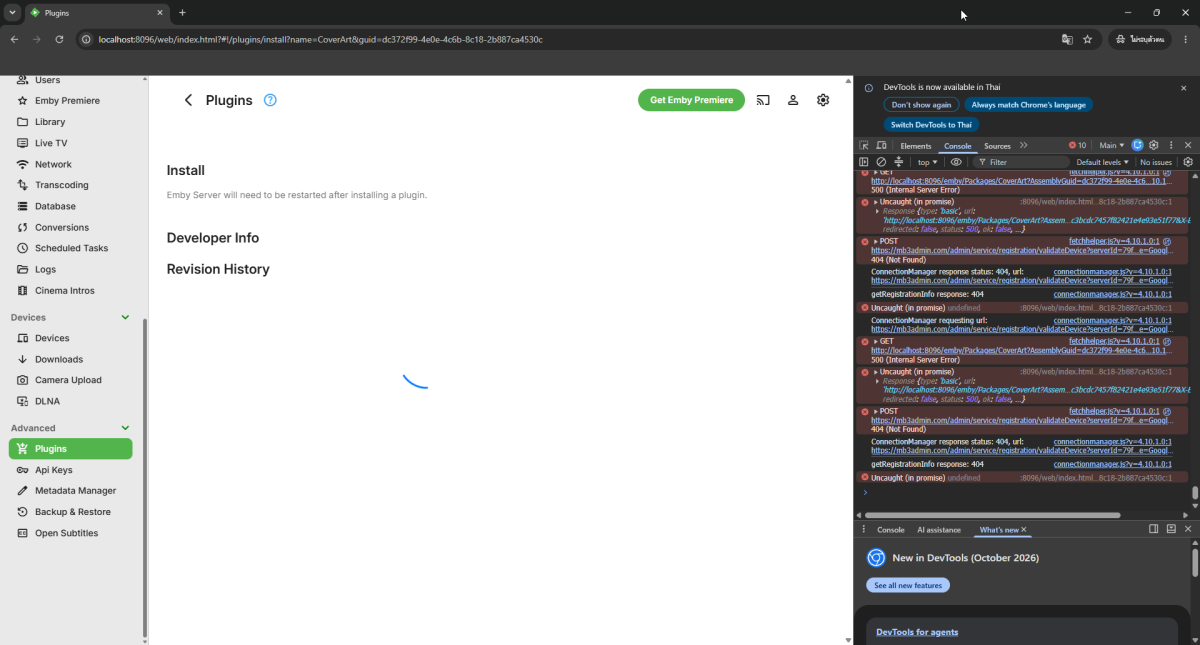Click Switch DevTools to Thai
The image size is (1200, 645).
(931, 125)
